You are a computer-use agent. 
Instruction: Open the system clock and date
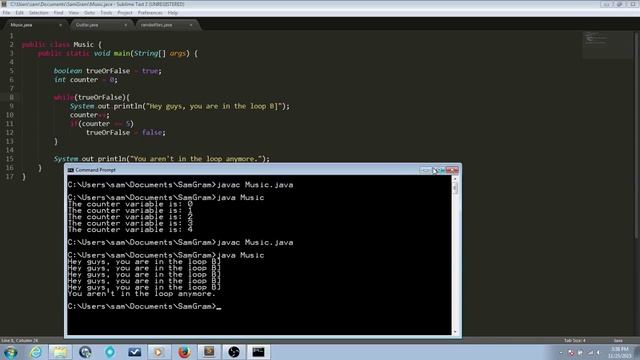tap(620, 353)
